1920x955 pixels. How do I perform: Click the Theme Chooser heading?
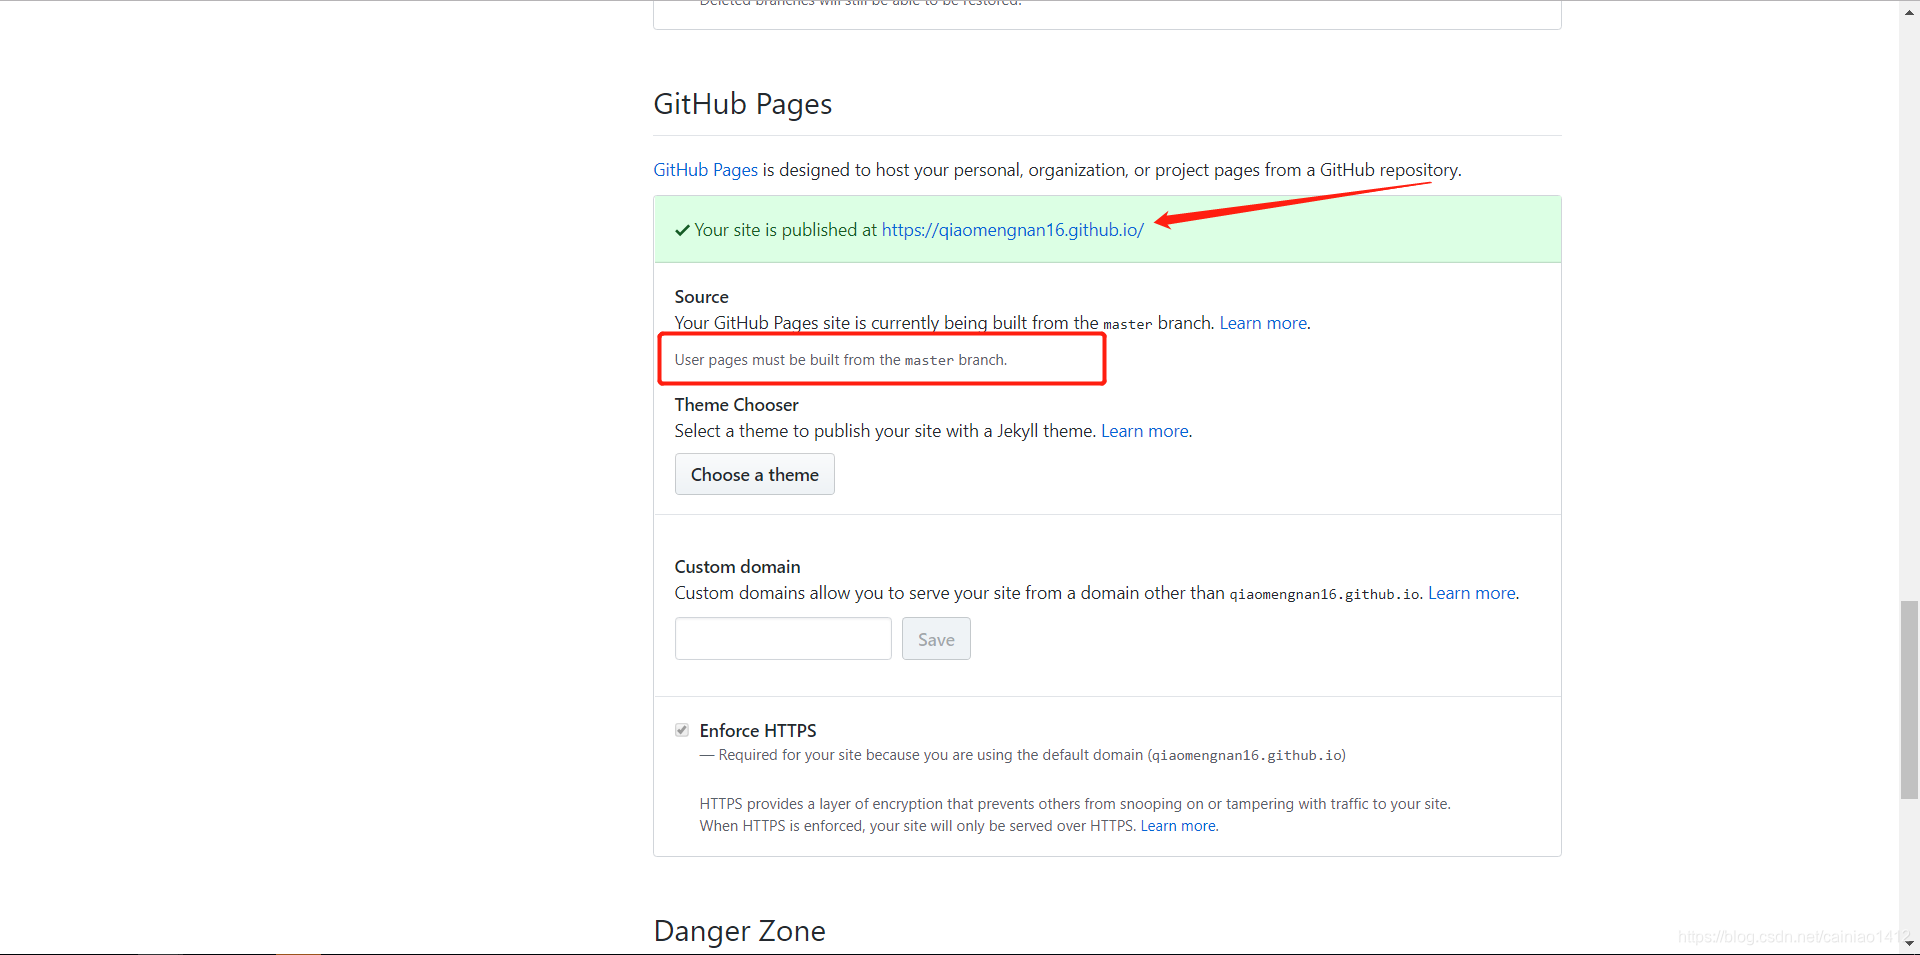tap(736, 405)
